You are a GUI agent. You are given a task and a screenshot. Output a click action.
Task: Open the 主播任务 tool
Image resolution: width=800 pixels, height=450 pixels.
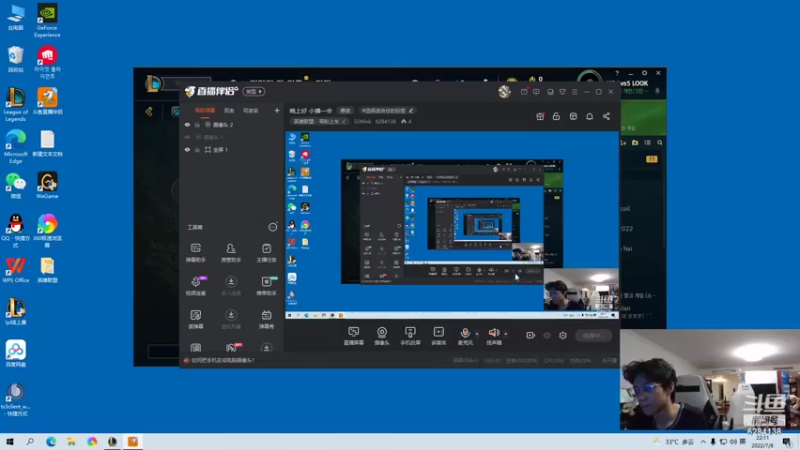[266, 253]
